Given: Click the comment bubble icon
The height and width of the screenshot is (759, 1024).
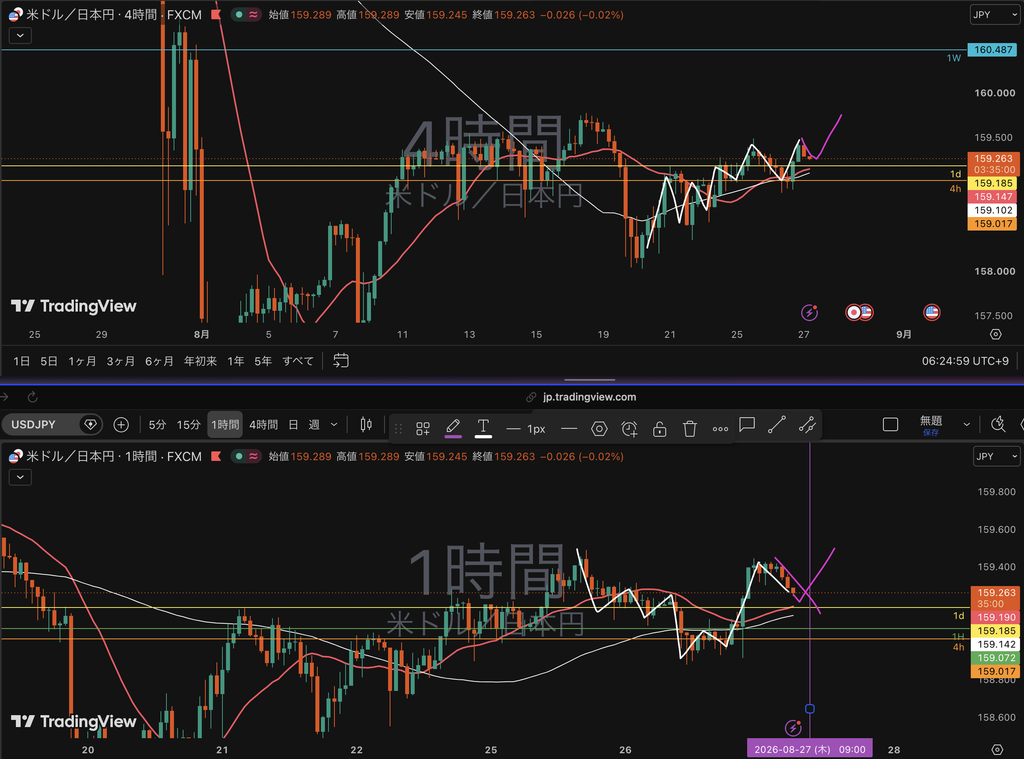Looking at the screenshot, I should pos(747,425).
